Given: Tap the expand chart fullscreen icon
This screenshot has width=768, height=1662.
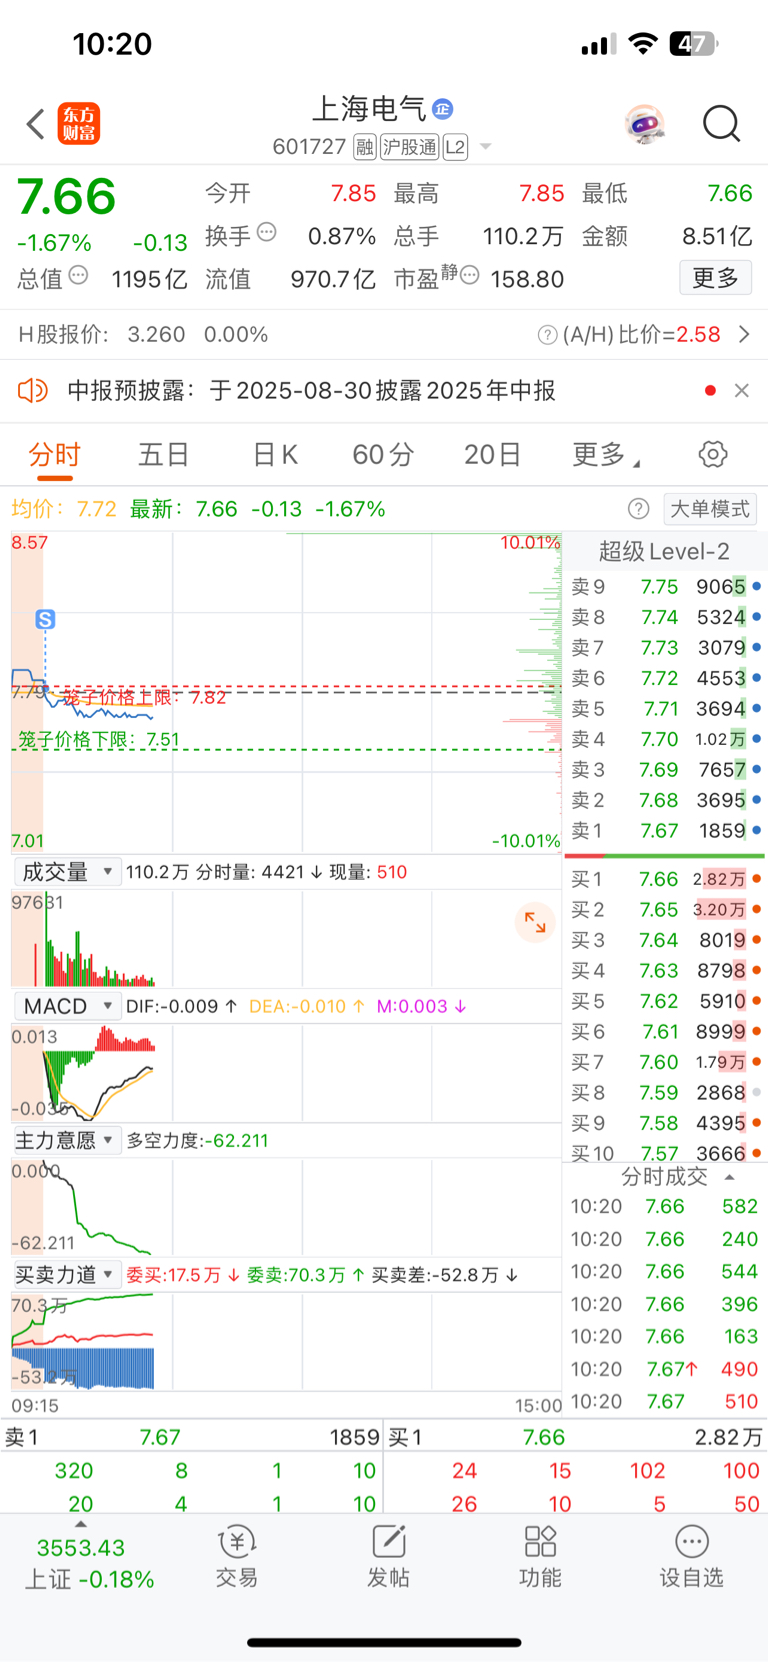Looking at the screenshot, I should pyautogui.click(x=535, y=922).
